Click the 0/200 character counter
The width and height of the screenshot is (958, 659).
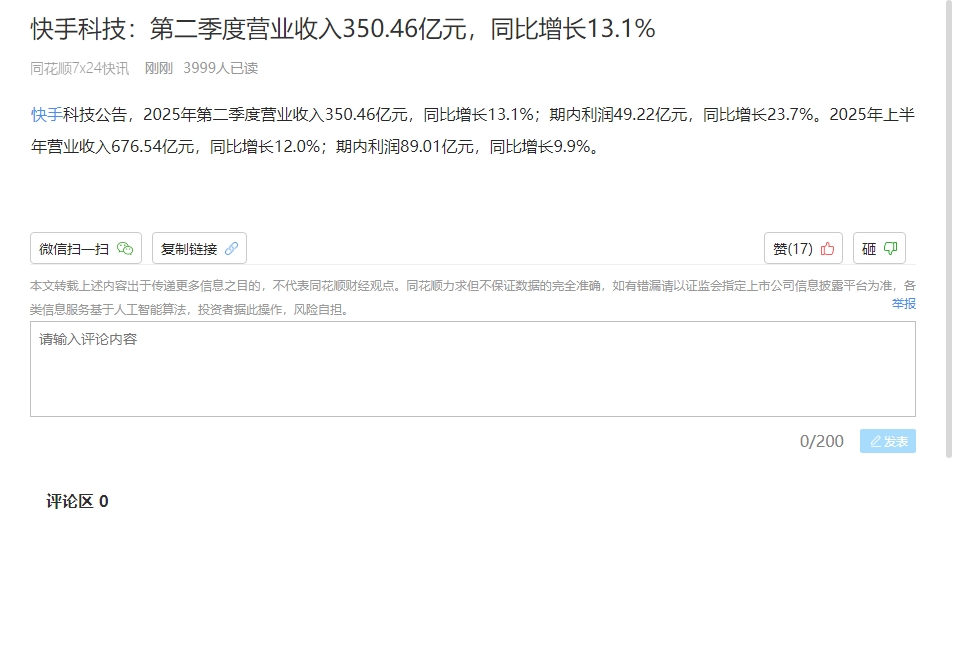point(822,441)
